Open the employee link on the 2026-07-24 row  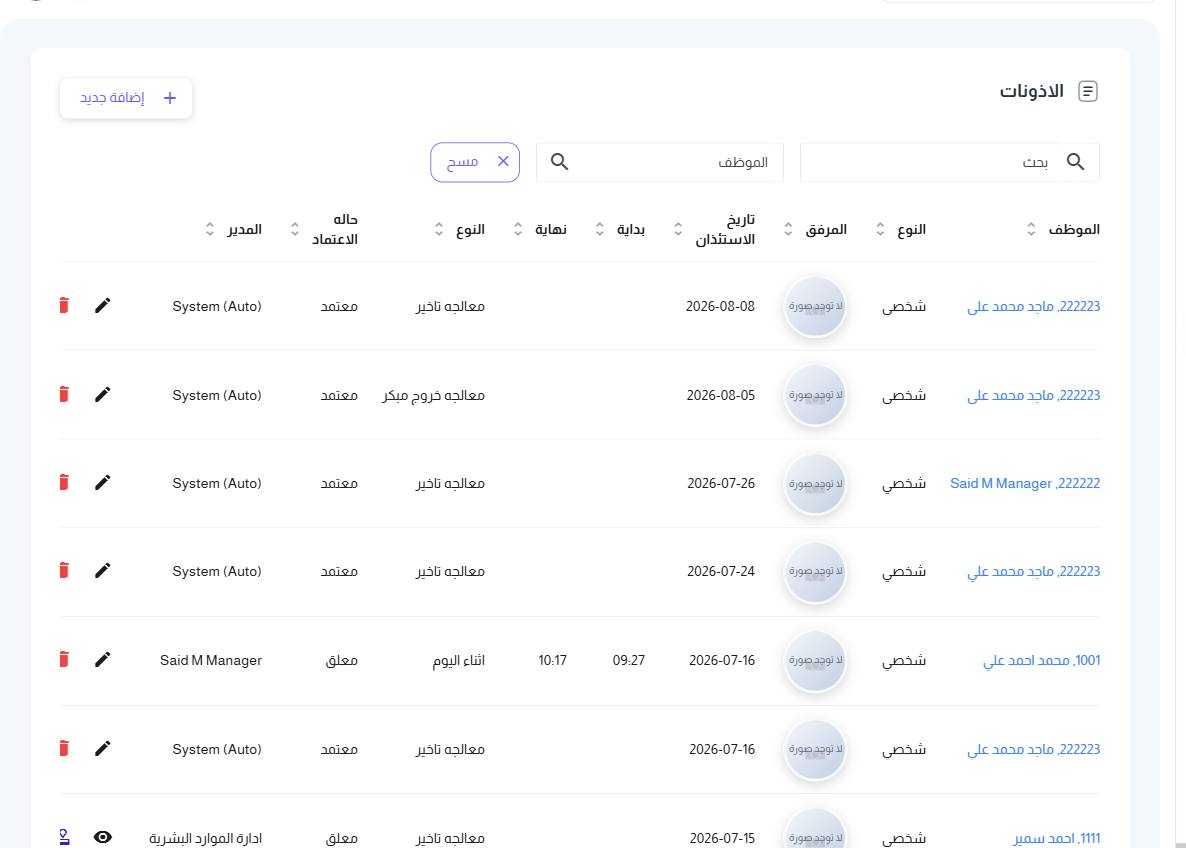[x=1033, y=571]
